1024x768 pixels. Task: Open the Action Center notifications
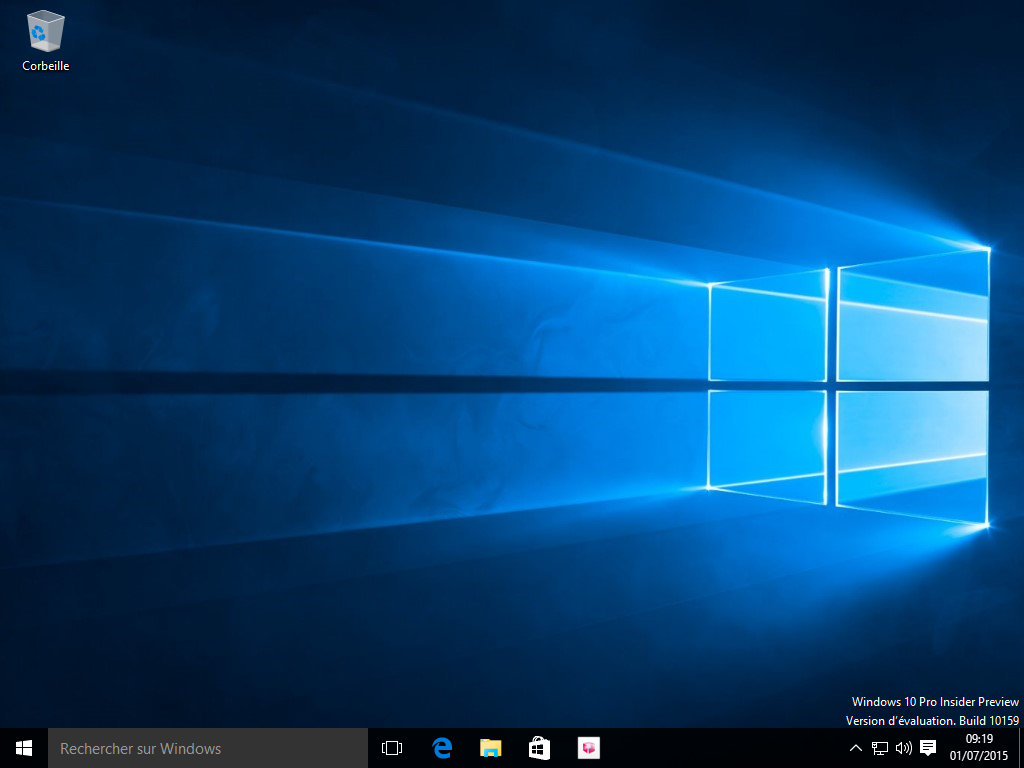(928, 747)
